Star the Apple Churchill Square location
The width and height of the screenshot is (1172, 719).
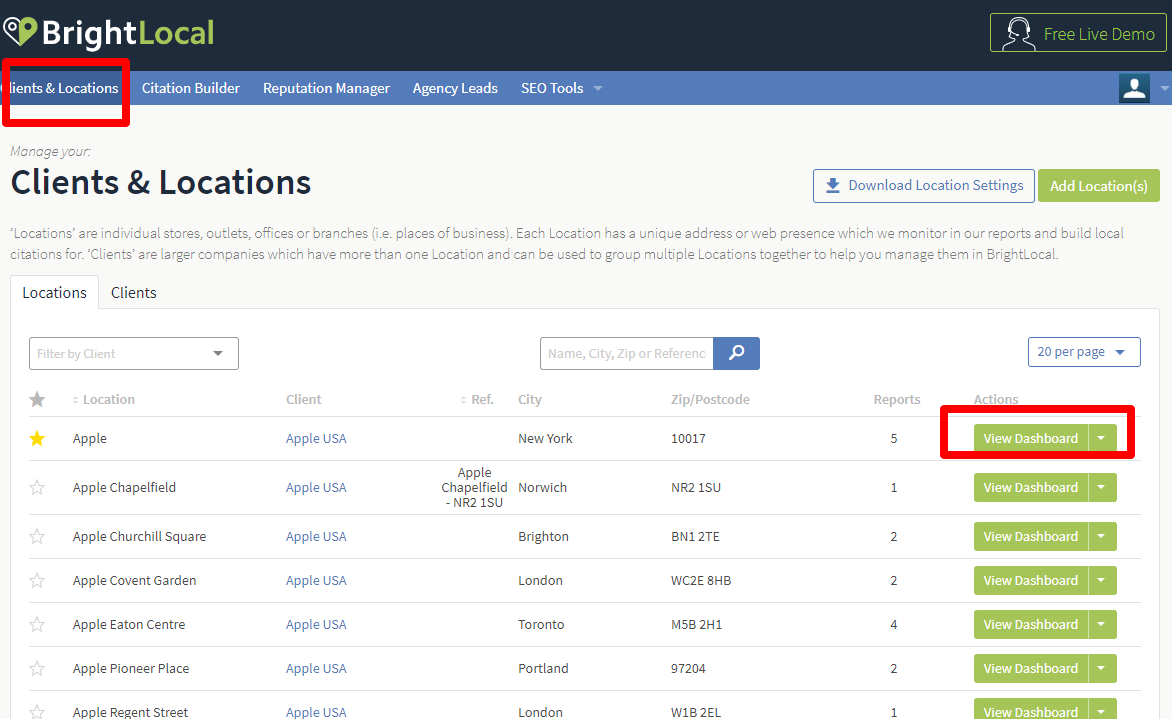coord(37,537)
